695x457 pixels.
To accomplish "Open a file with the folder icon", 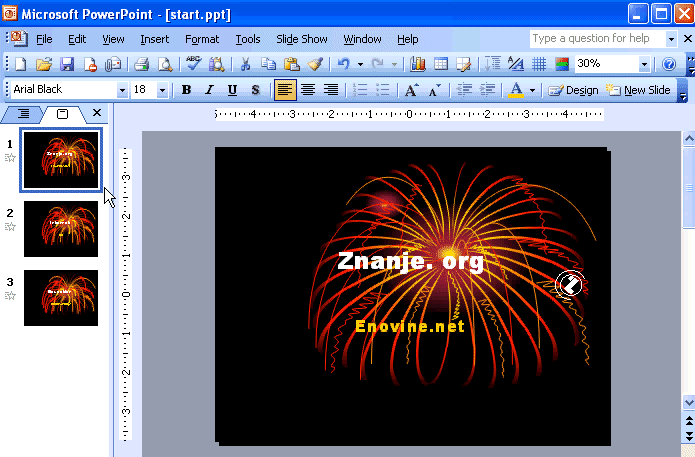I will (x=43, y=64).
